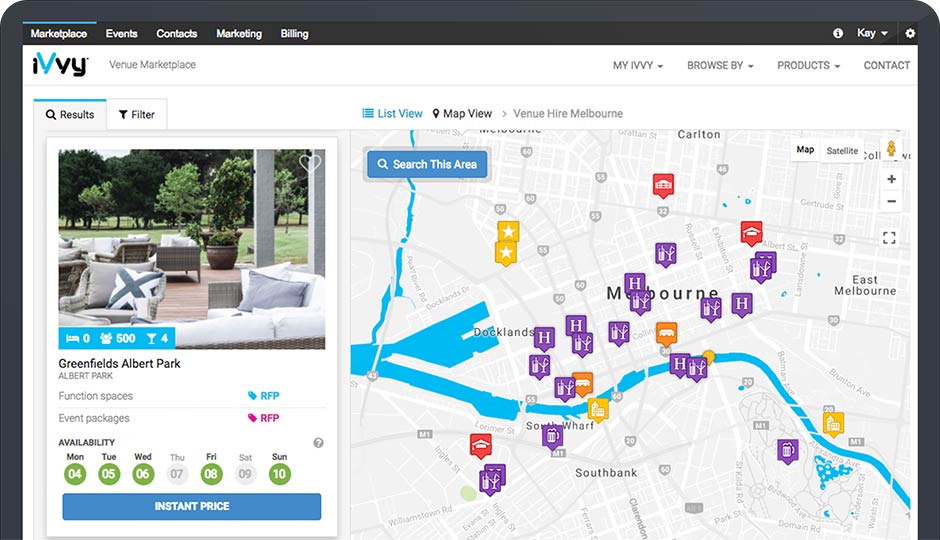940x540 pixels.
Task: Expand the MY IVVY dropdown menu
Action: click(638, 65)
